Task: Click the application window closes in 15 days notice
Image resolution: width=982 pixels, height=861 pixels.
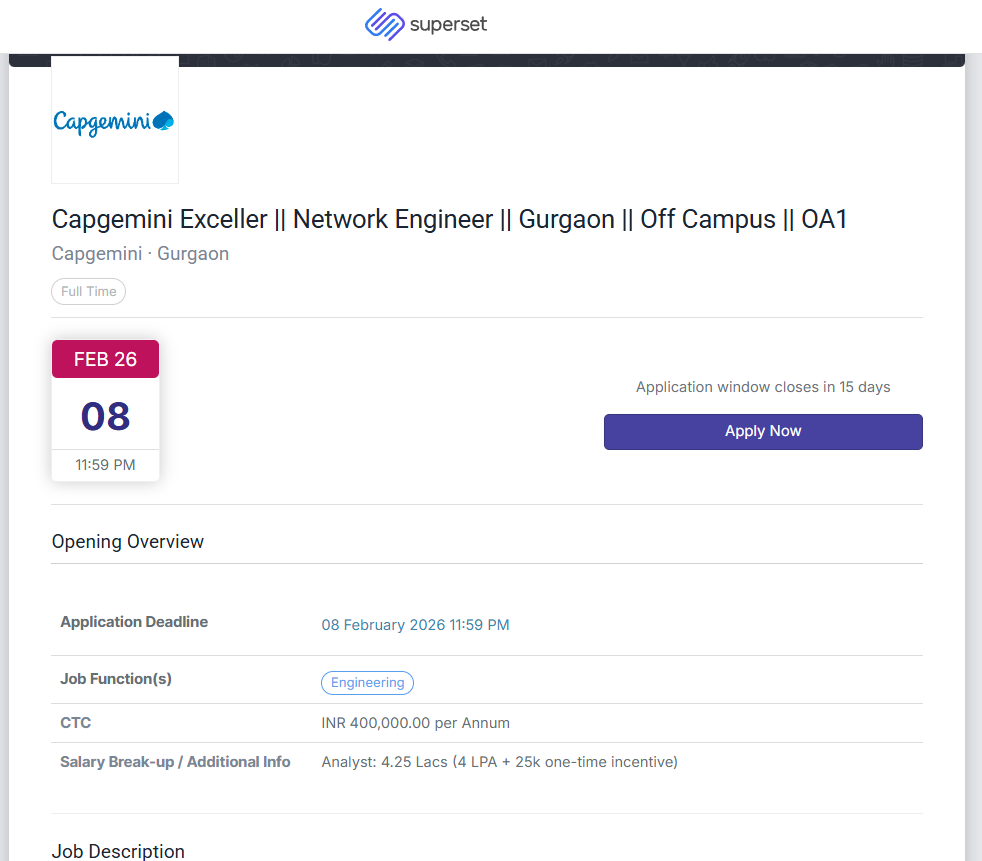Action: tap(763, 387)
